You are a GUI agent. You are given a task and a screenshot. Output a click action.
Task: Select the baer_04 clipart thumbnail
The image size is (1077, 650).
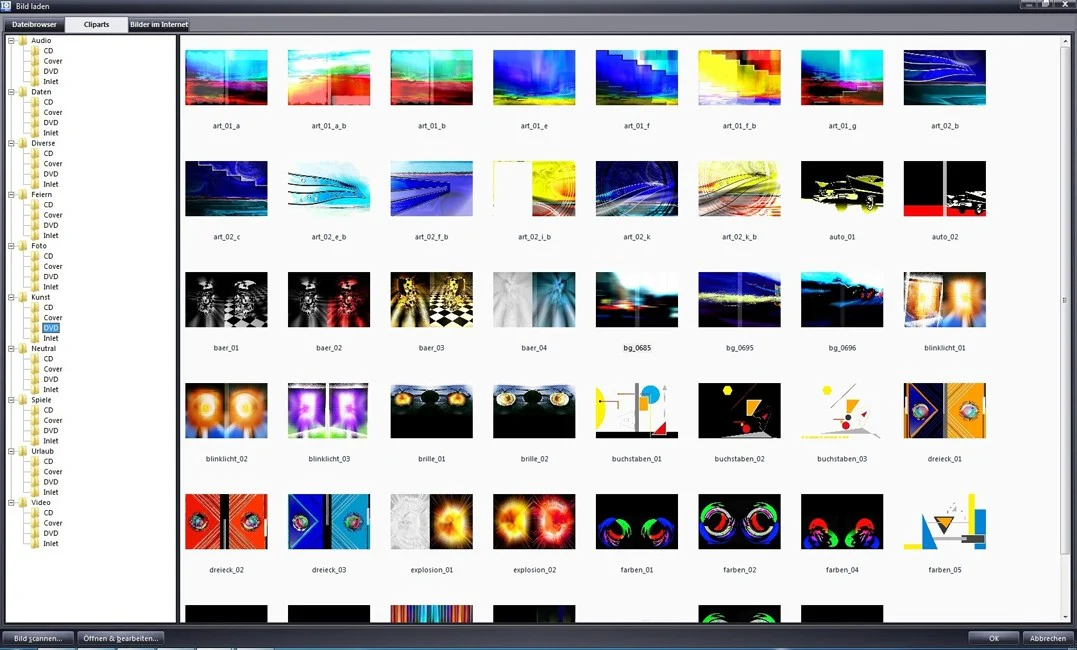tap(534, 300)
